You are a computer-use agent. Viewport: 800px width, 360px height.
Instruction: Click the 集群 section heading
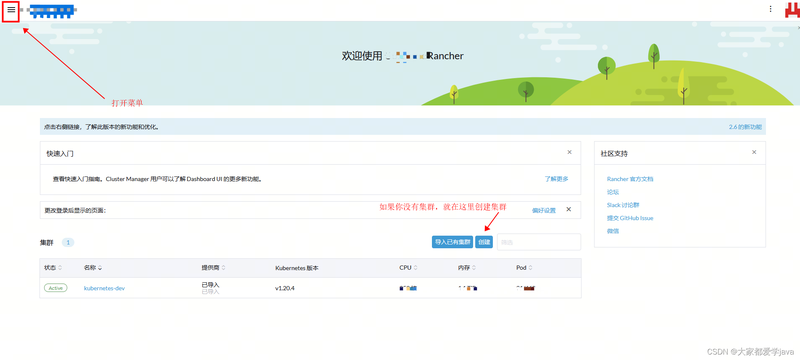pos(46,243)
